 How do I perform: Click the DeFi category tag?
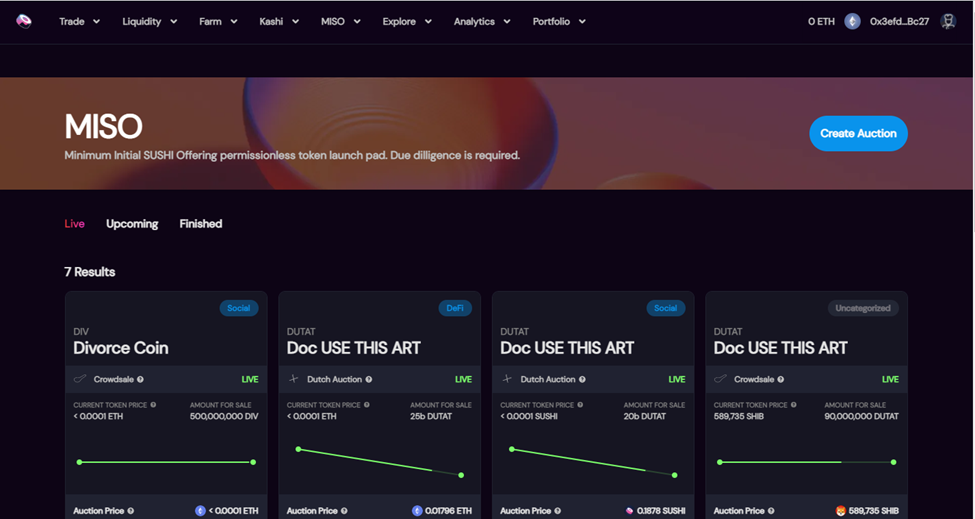click(455, 308)
